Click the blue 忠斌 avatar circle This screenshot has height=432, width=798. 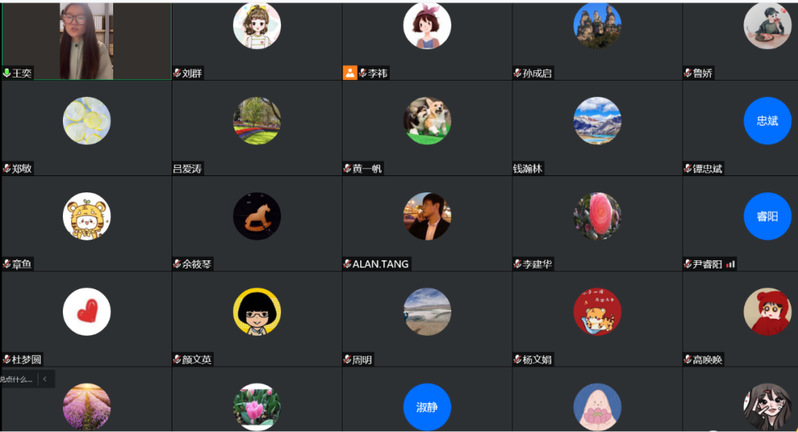(767, 121)
